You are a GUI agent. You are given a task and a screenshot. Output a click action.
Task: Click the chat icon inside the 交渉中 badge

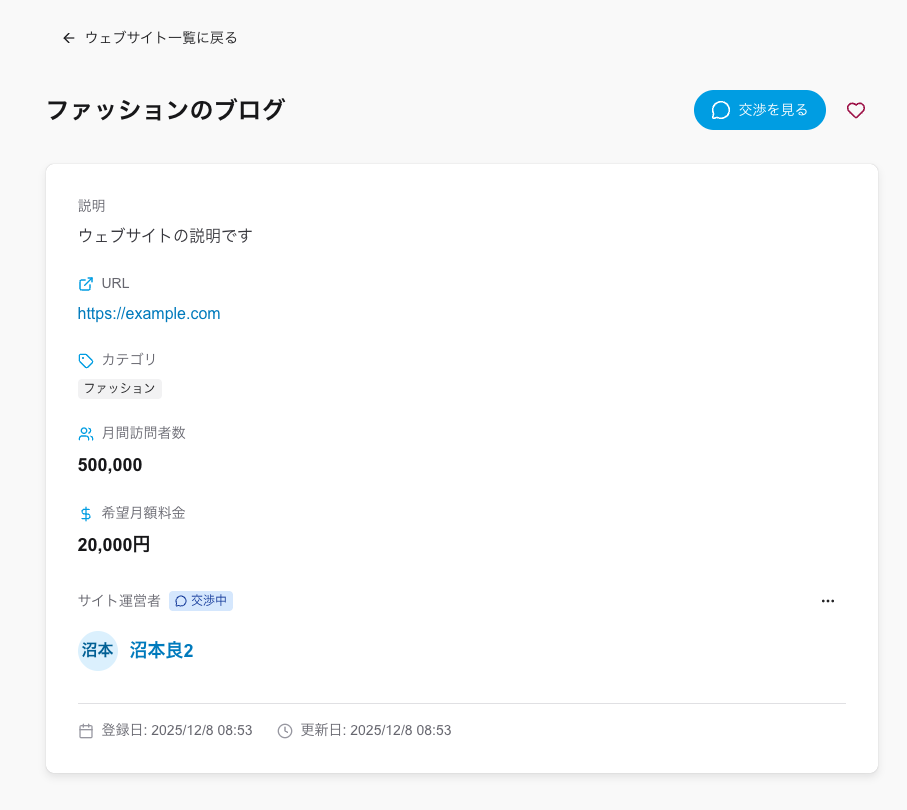click(x=180, y=601)
